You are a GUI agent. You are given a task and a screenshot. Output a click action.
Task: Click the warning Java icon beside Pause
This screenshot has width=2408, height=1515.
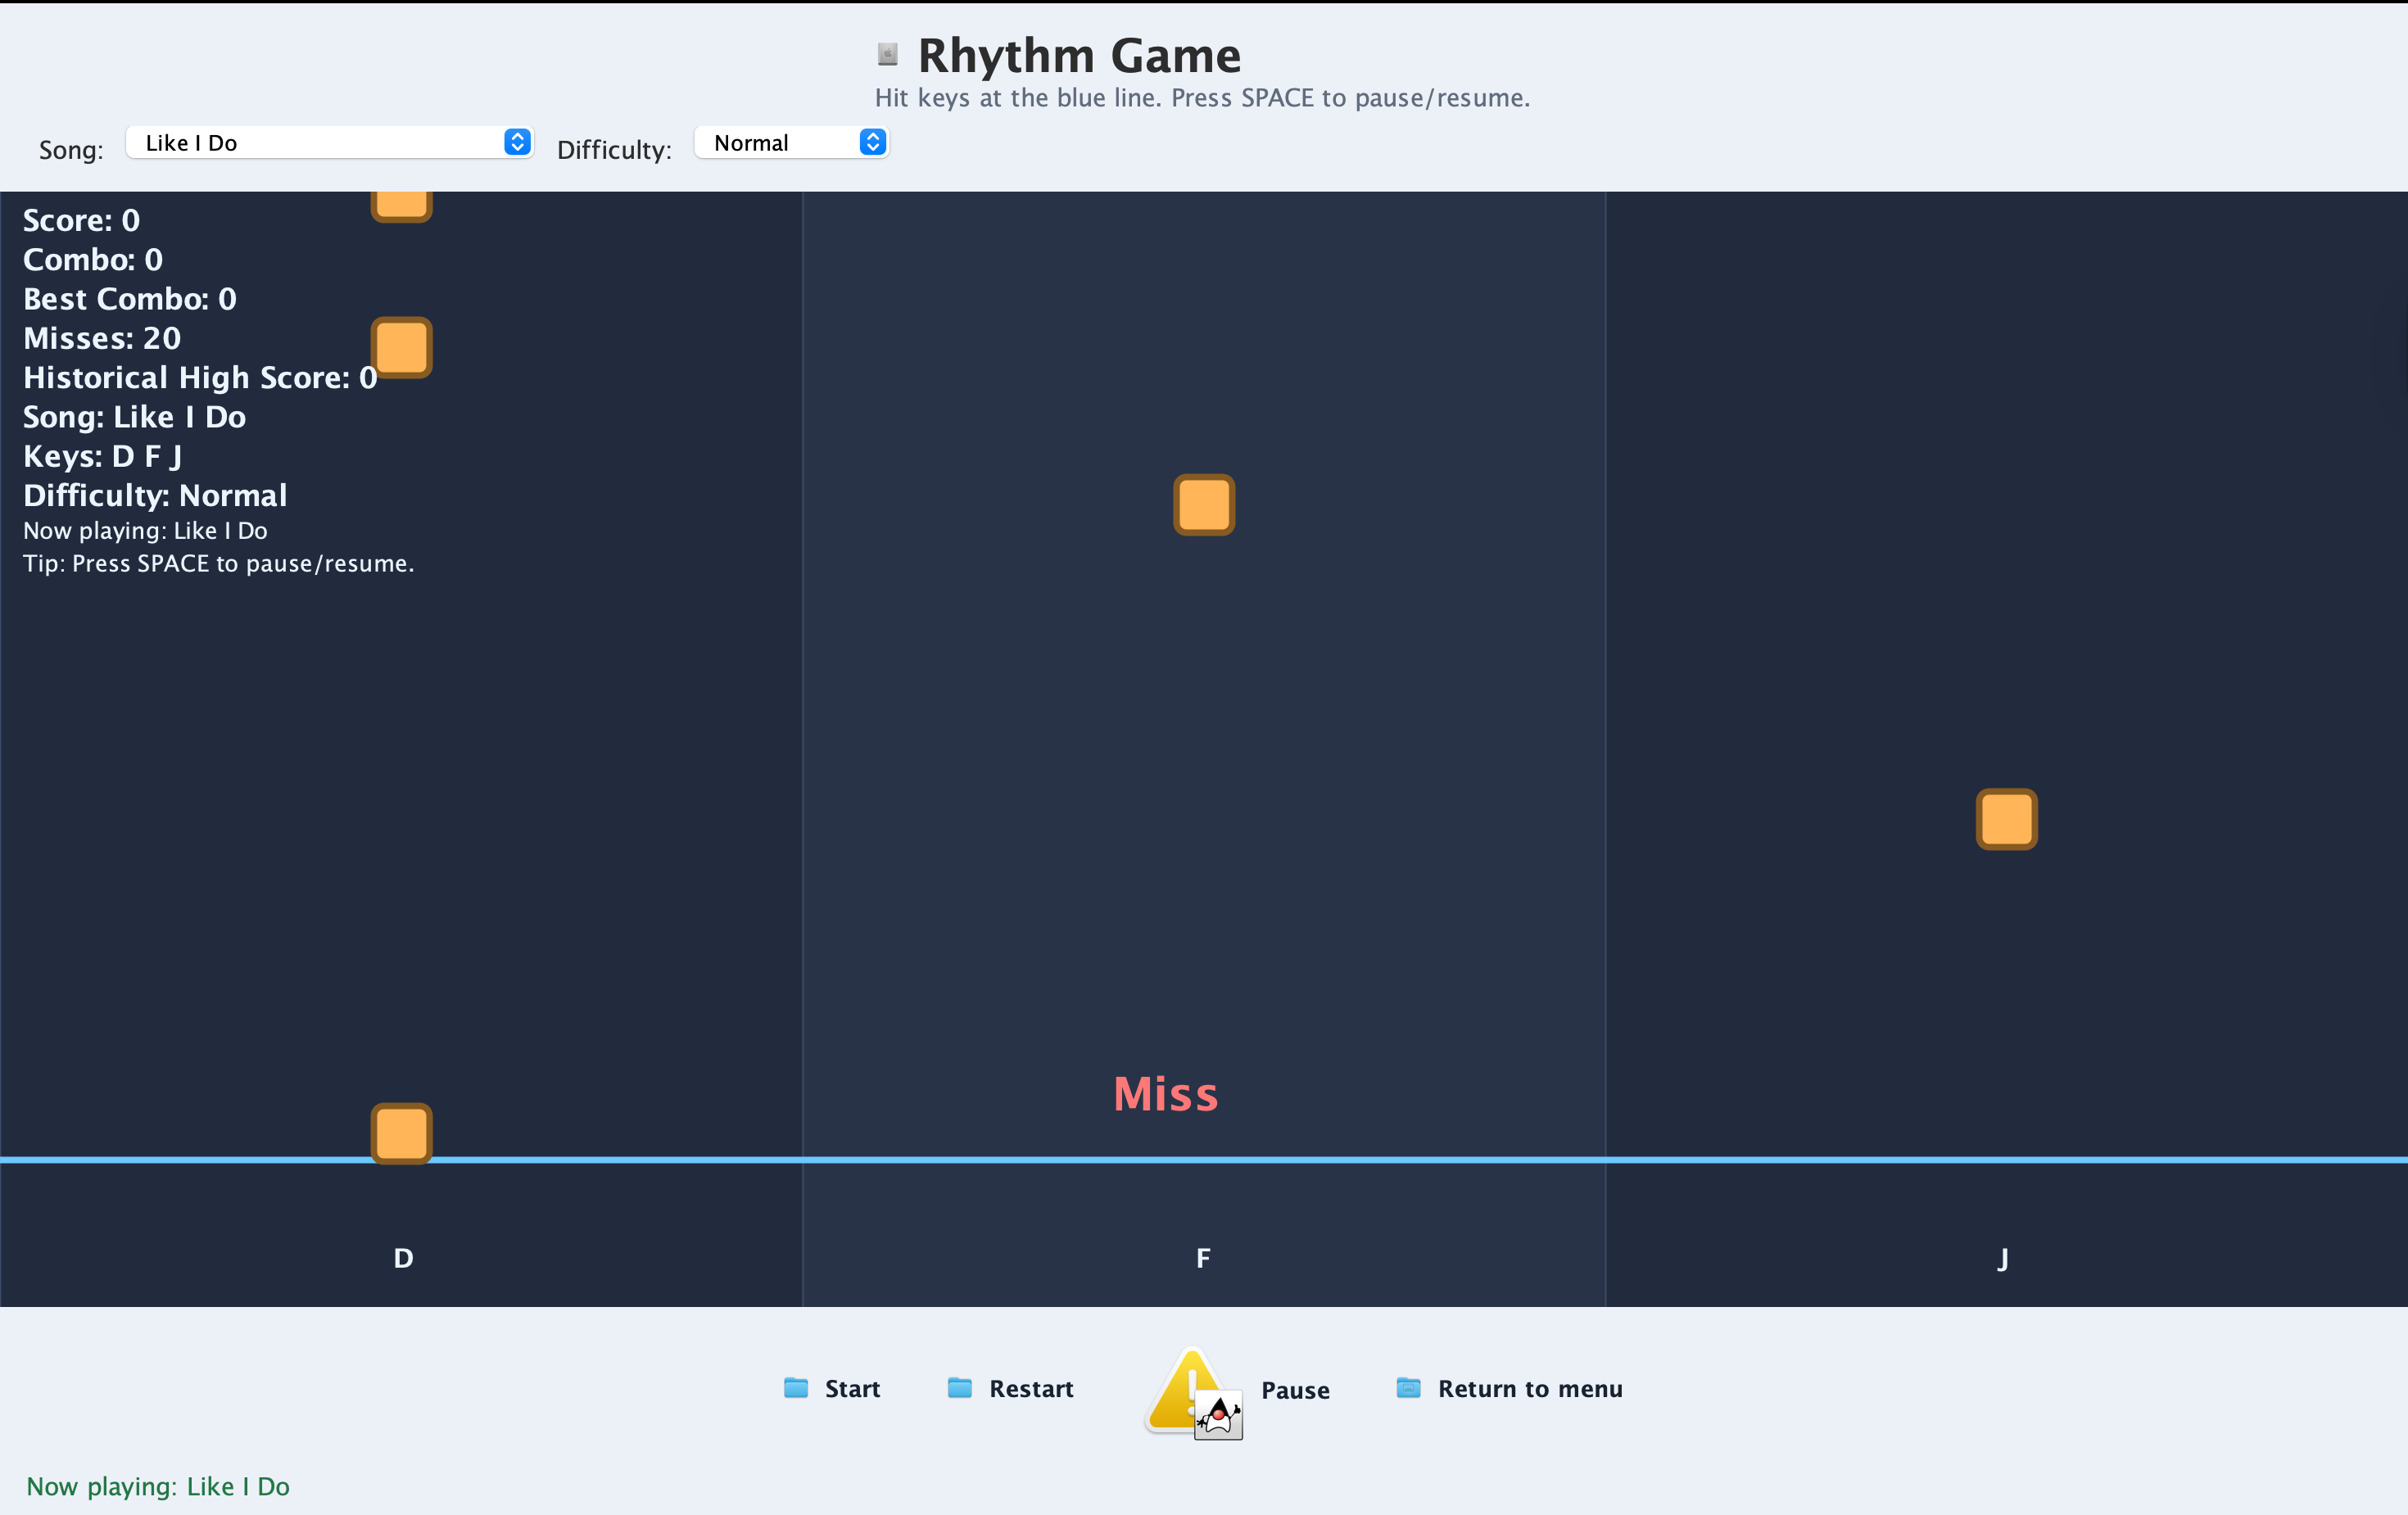[x=1194, y=1392]
